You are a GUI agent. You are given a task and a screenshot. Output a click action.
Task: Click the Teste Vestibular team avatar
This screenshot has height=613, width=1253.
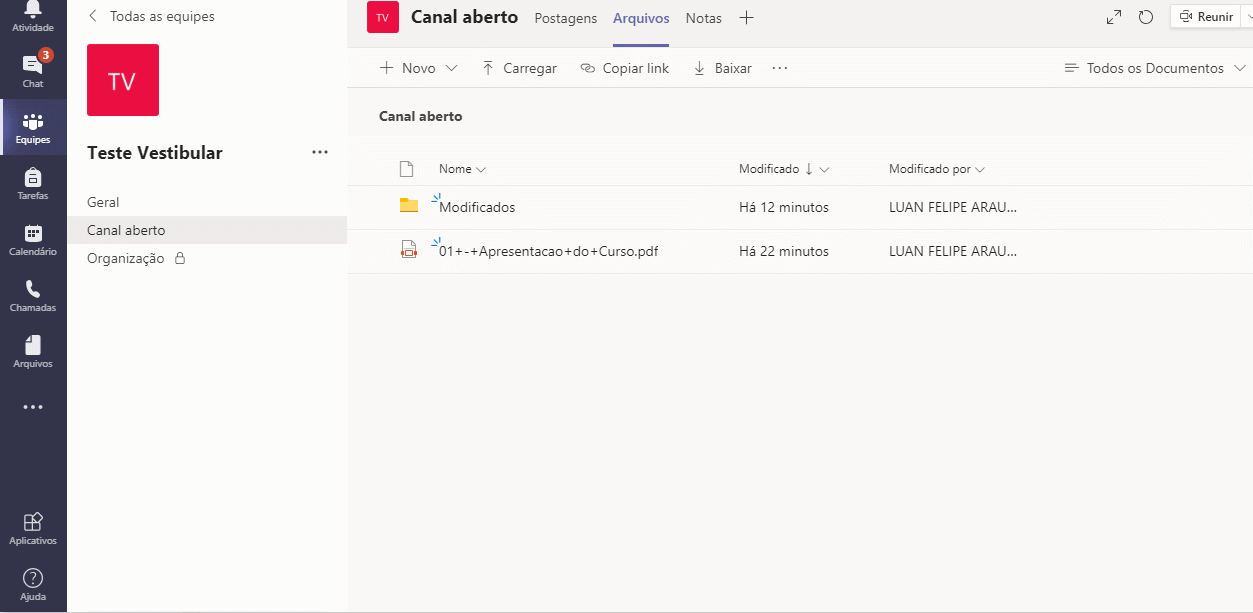[x=123, y=80]
